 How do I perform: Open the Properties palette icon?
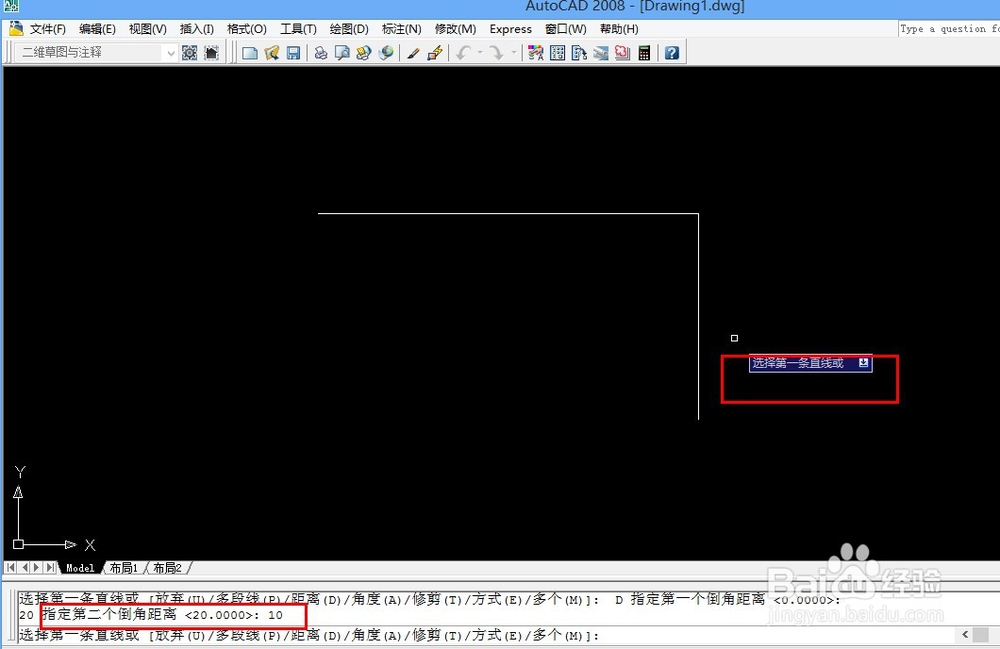536,53
